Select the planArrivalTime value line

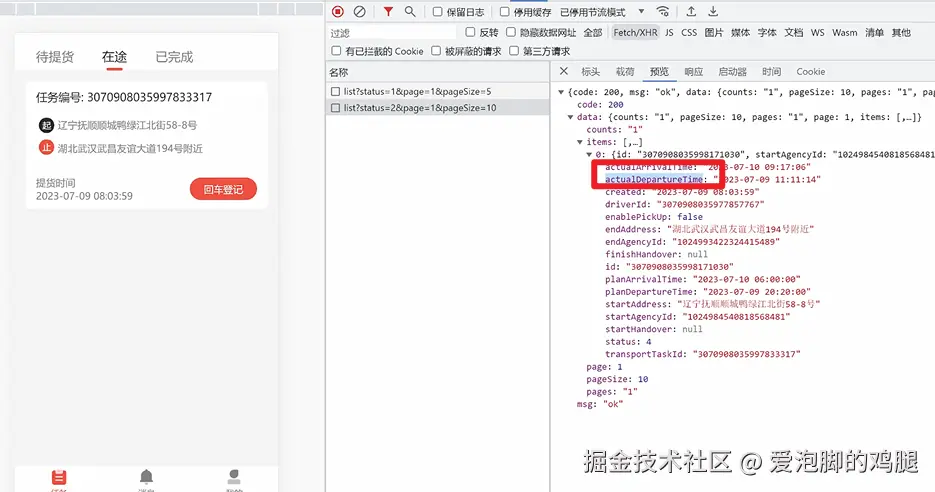click(x=702, y=279)
